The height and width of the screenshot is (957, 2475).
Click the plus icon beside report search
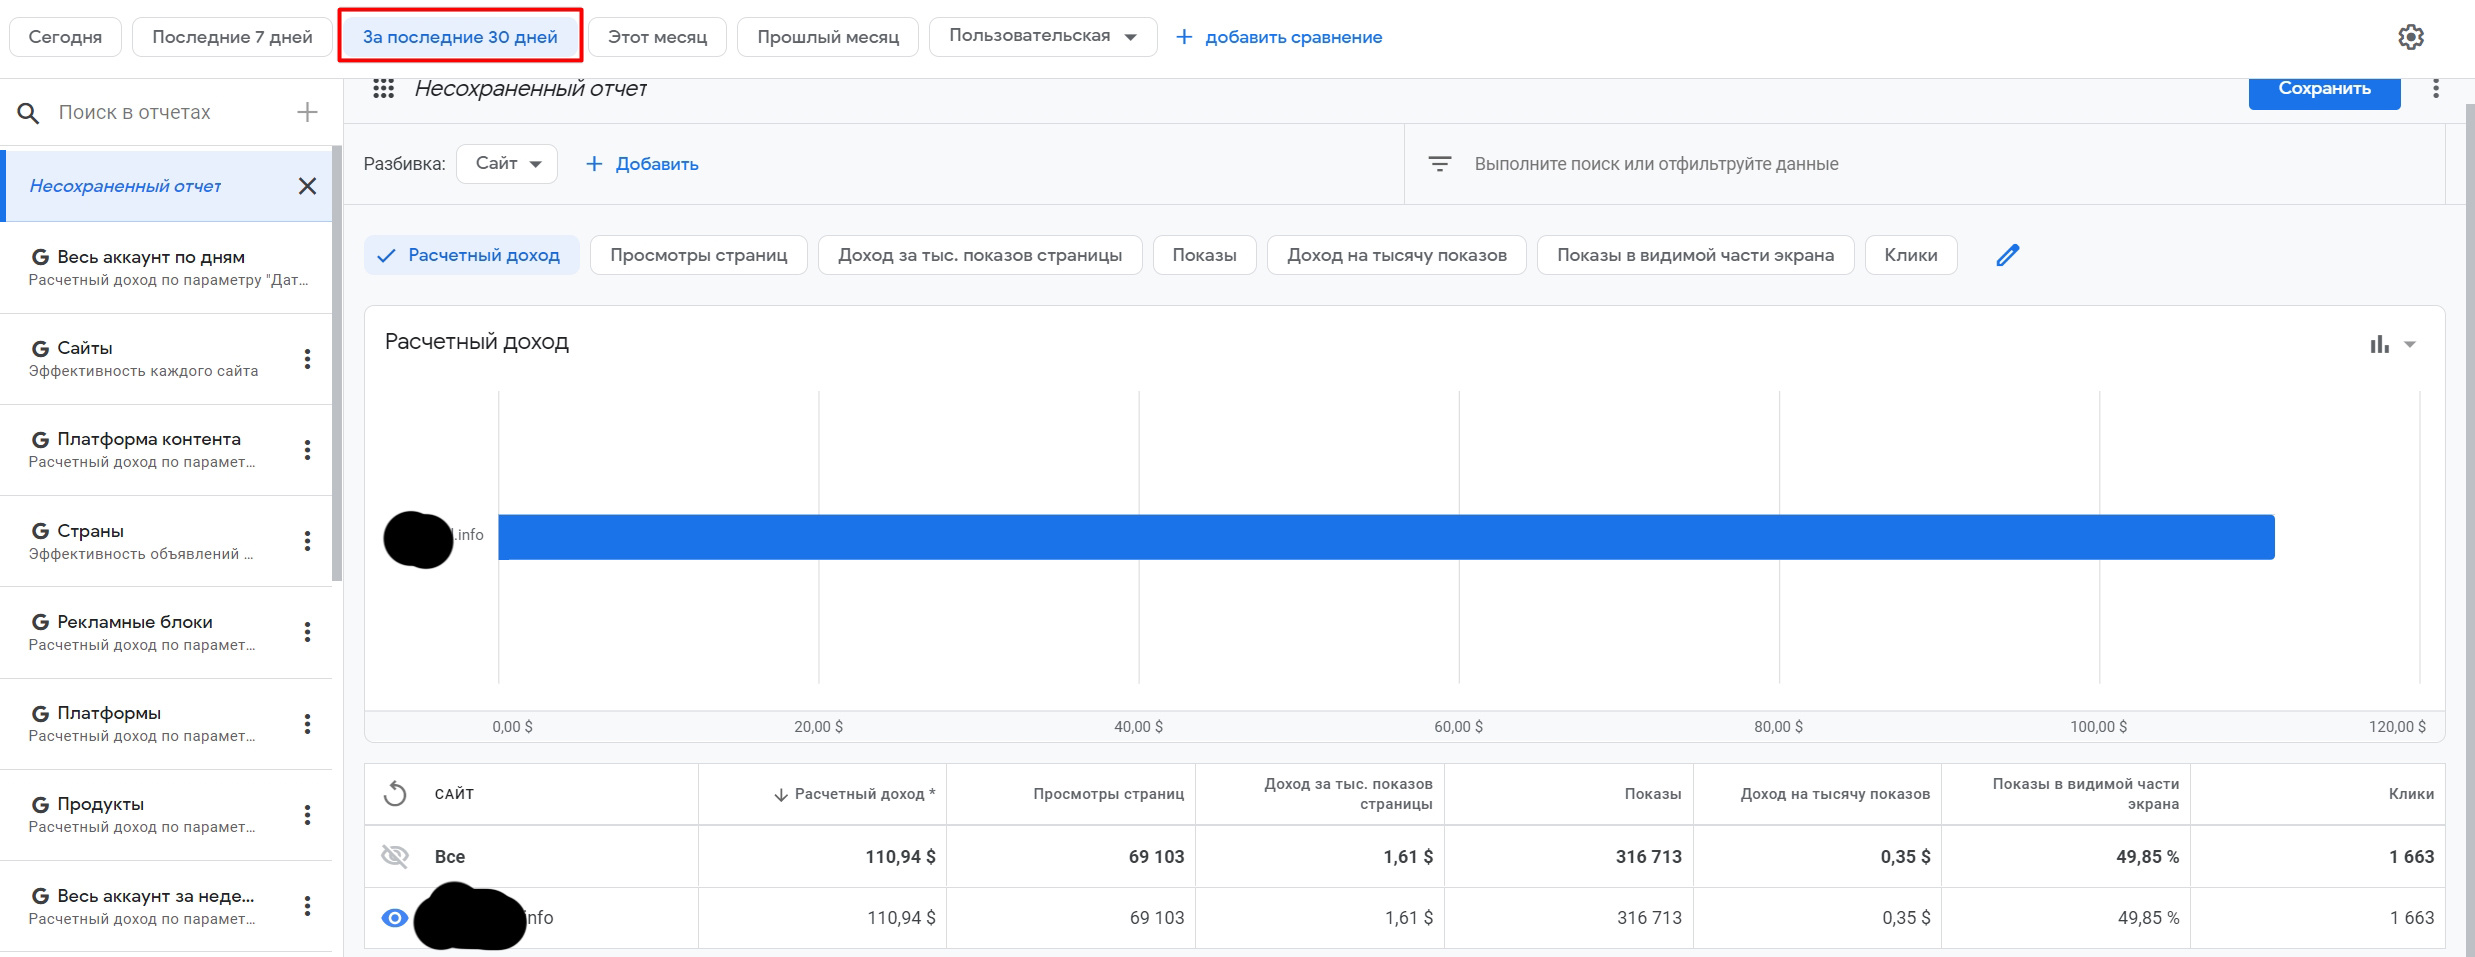point(307,112)
